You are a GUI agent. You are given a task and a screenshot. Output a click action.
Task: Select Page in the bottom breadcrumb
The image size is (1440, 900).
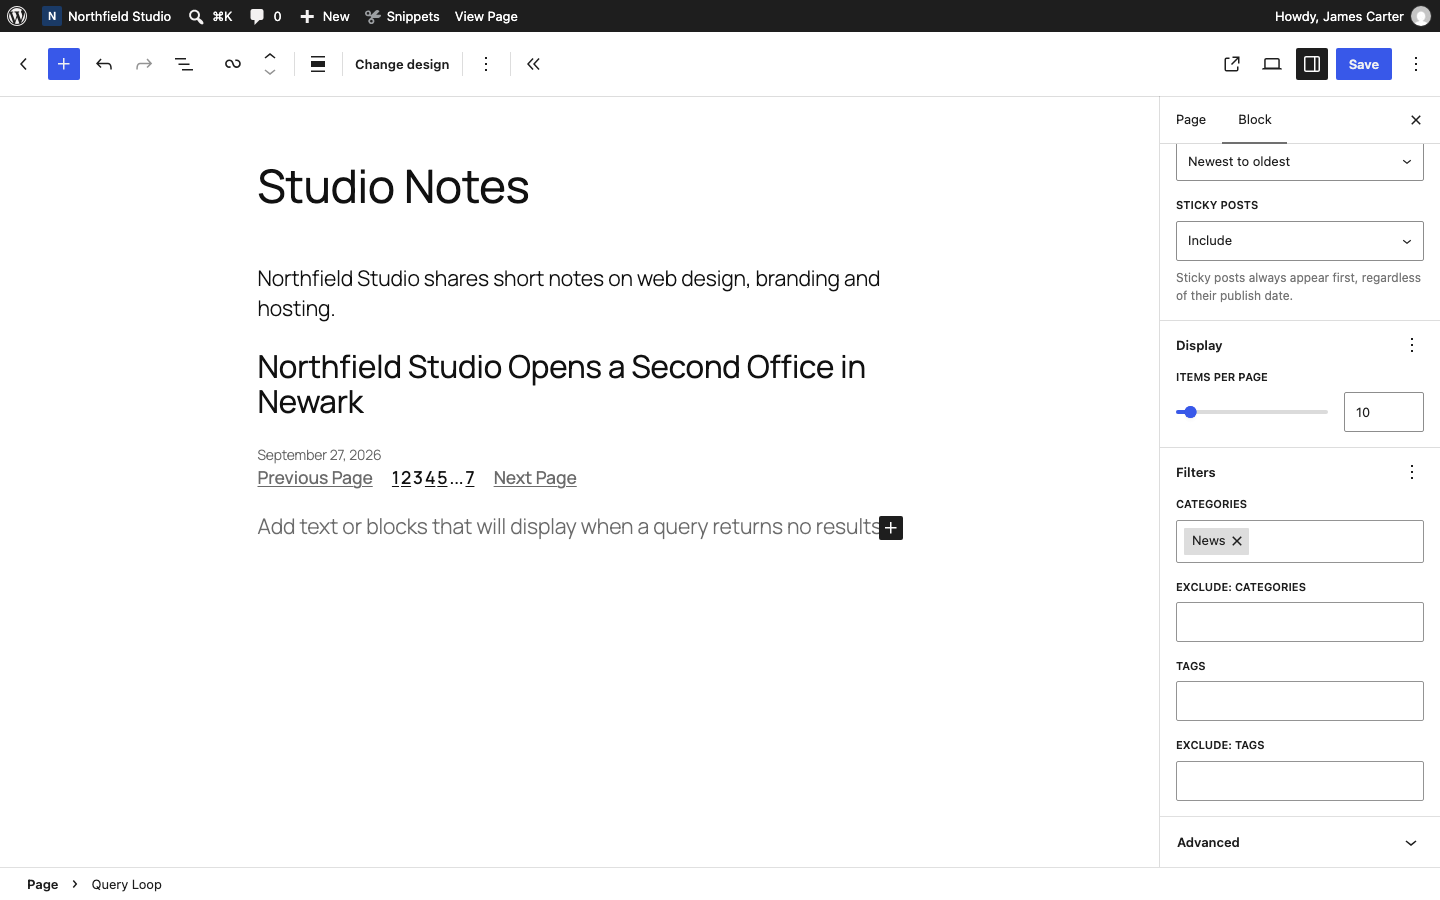point(42,884)
